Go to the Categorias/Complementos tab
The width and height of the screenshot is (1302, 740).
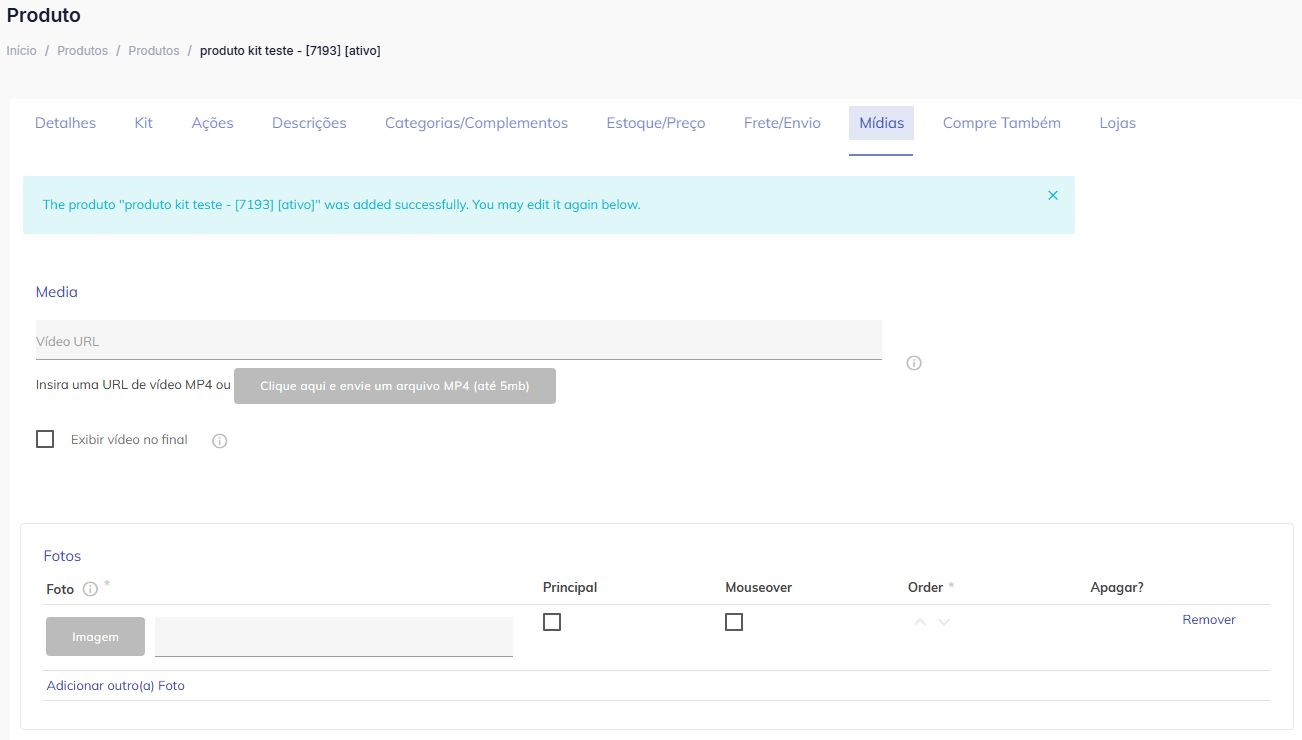pos(476,123)
